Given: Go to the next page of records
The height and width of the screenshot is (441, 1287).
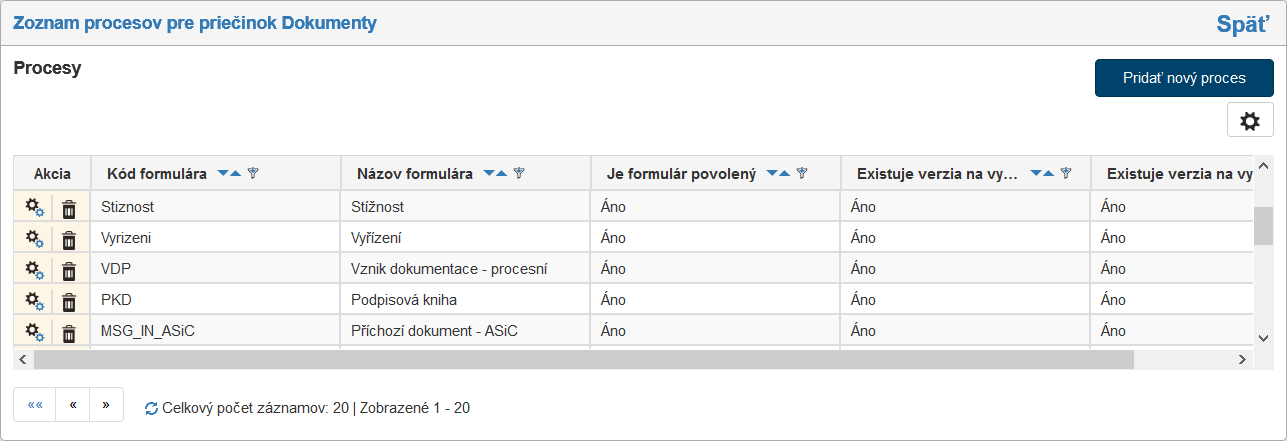Looking at the screenshot, I should (106, 405).
